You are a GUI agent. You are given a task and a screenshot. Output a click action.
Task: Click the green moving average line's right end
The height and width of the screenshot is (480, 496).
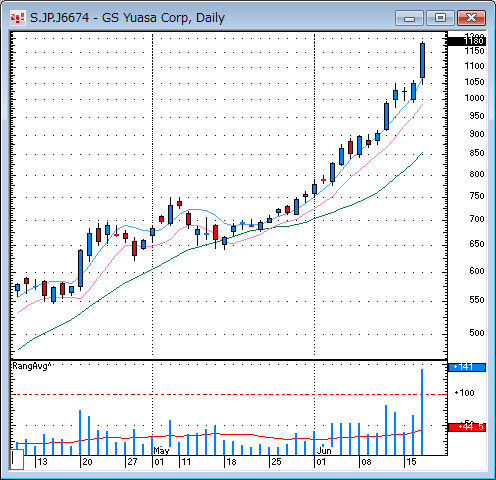(421, 154)
